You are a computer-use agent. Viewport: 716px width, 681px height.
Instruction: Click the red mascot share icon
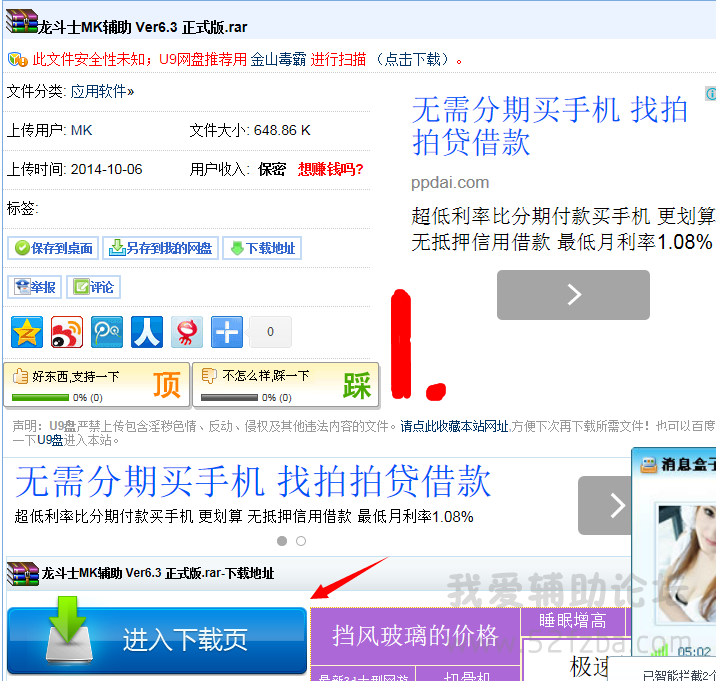[x=187, y=332]
